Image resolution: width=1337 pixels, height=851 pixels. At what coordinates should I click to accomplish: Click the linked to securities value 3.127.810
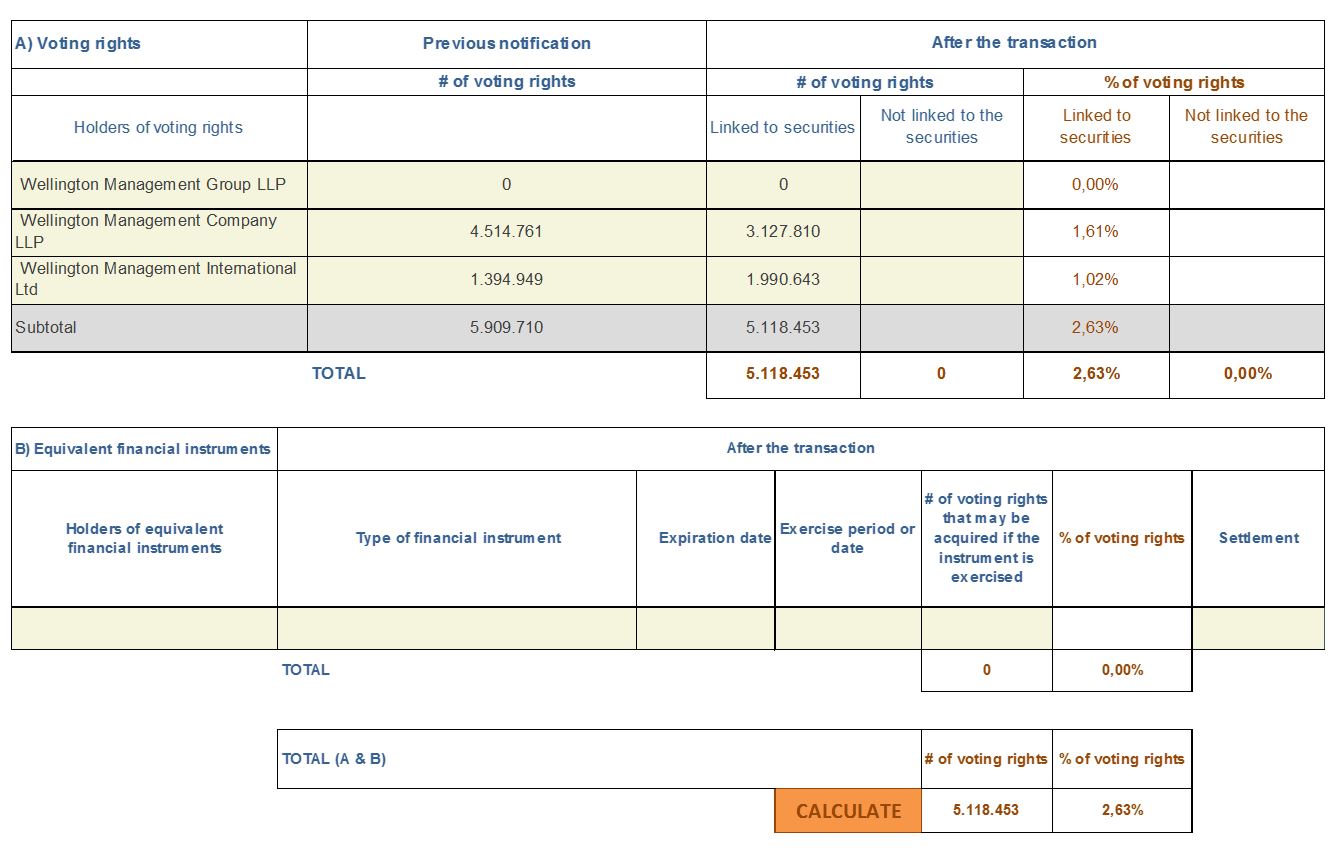pyautogui.click(x=783, y=232)
